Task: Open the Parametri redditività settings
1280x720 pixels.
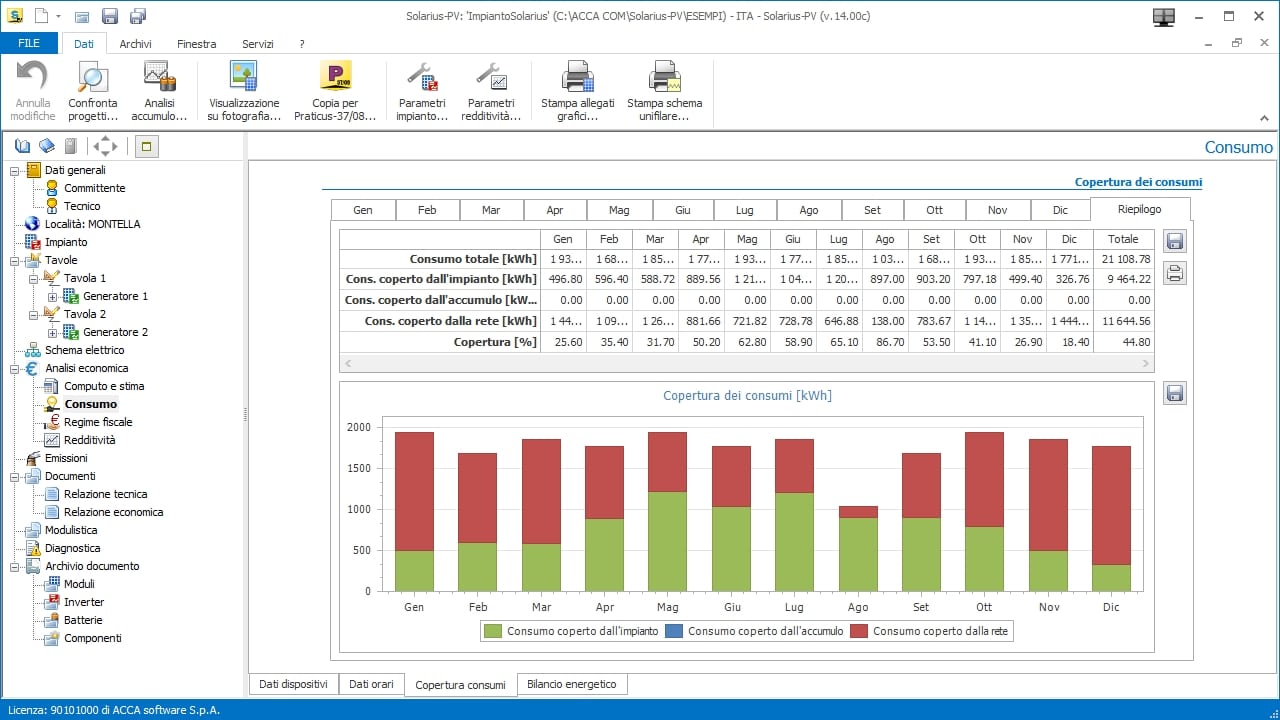Action: (492, 88)
